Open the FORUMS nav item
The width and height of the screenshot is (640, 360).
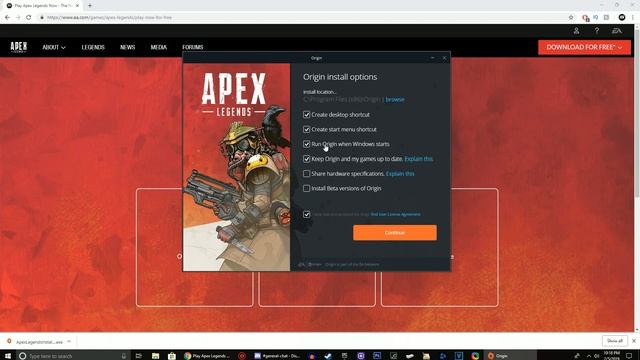193,47
